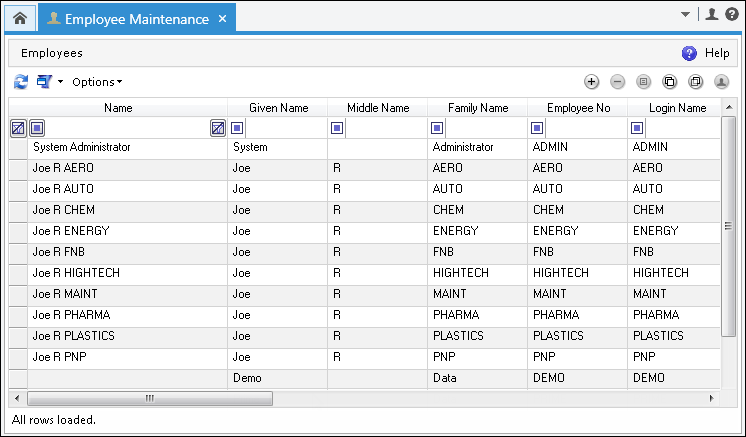This screenshot has width=746, height=437.
Task: Click the Name filter input field
Action: [x=128, y=128]
